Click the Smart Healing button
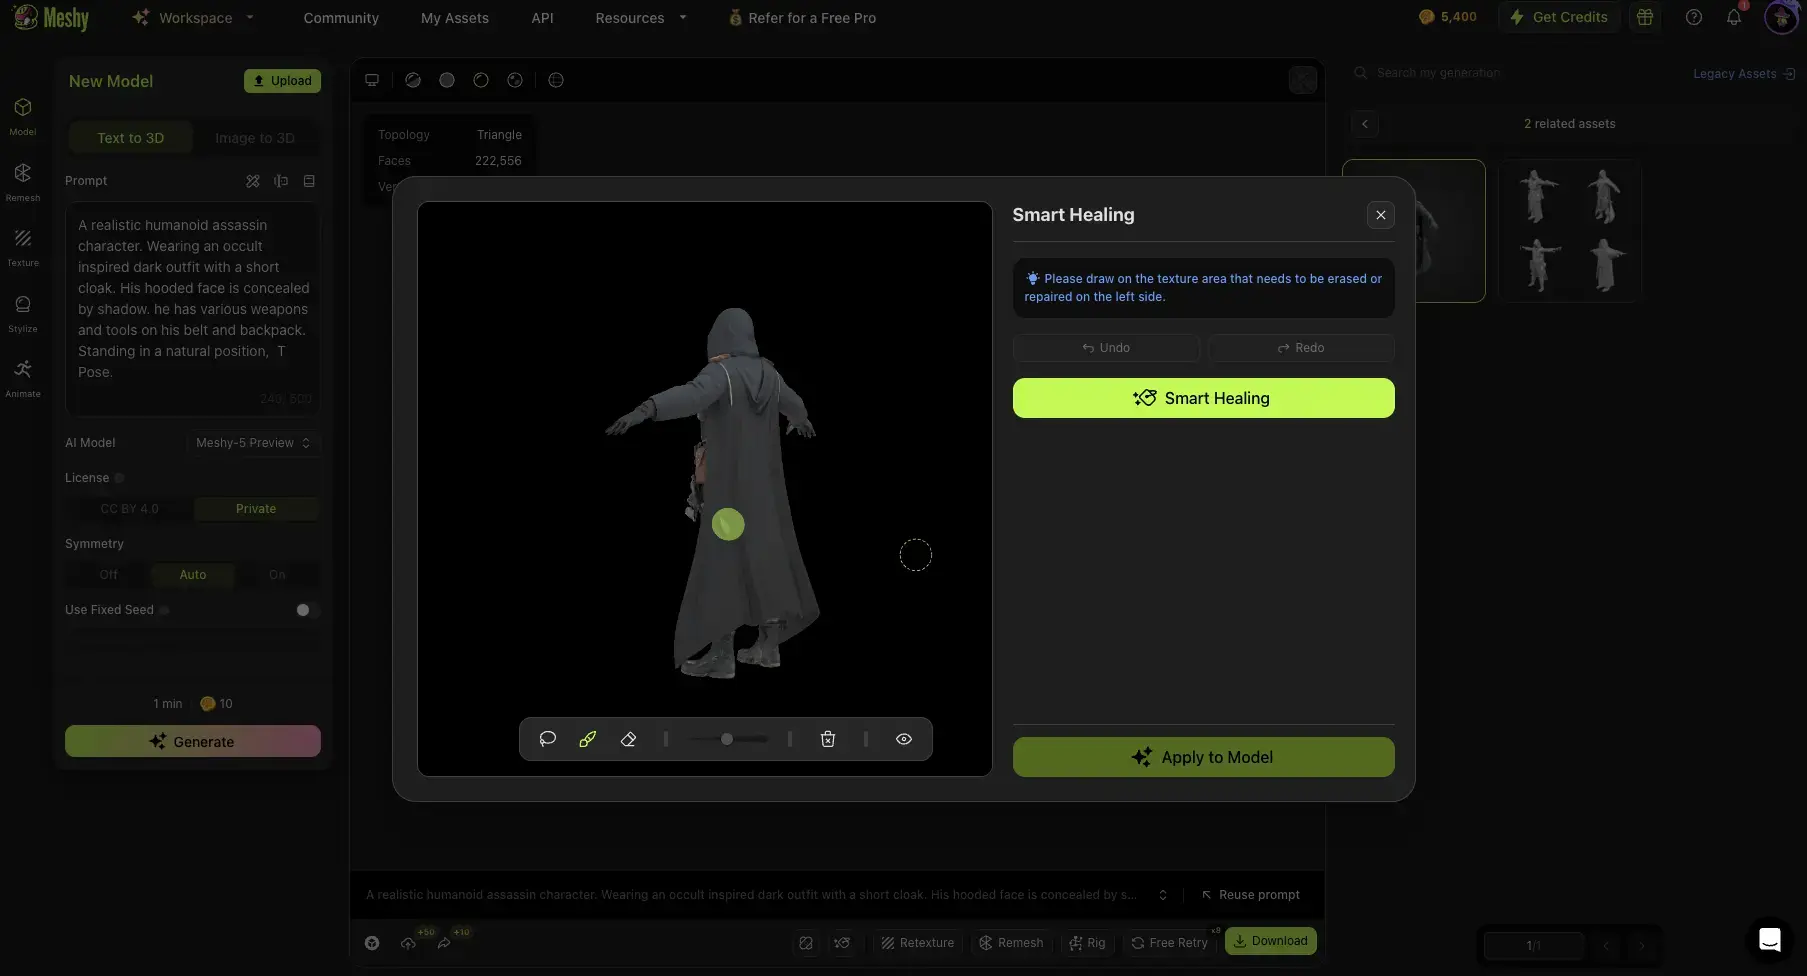 click(x=1203, y=398)
